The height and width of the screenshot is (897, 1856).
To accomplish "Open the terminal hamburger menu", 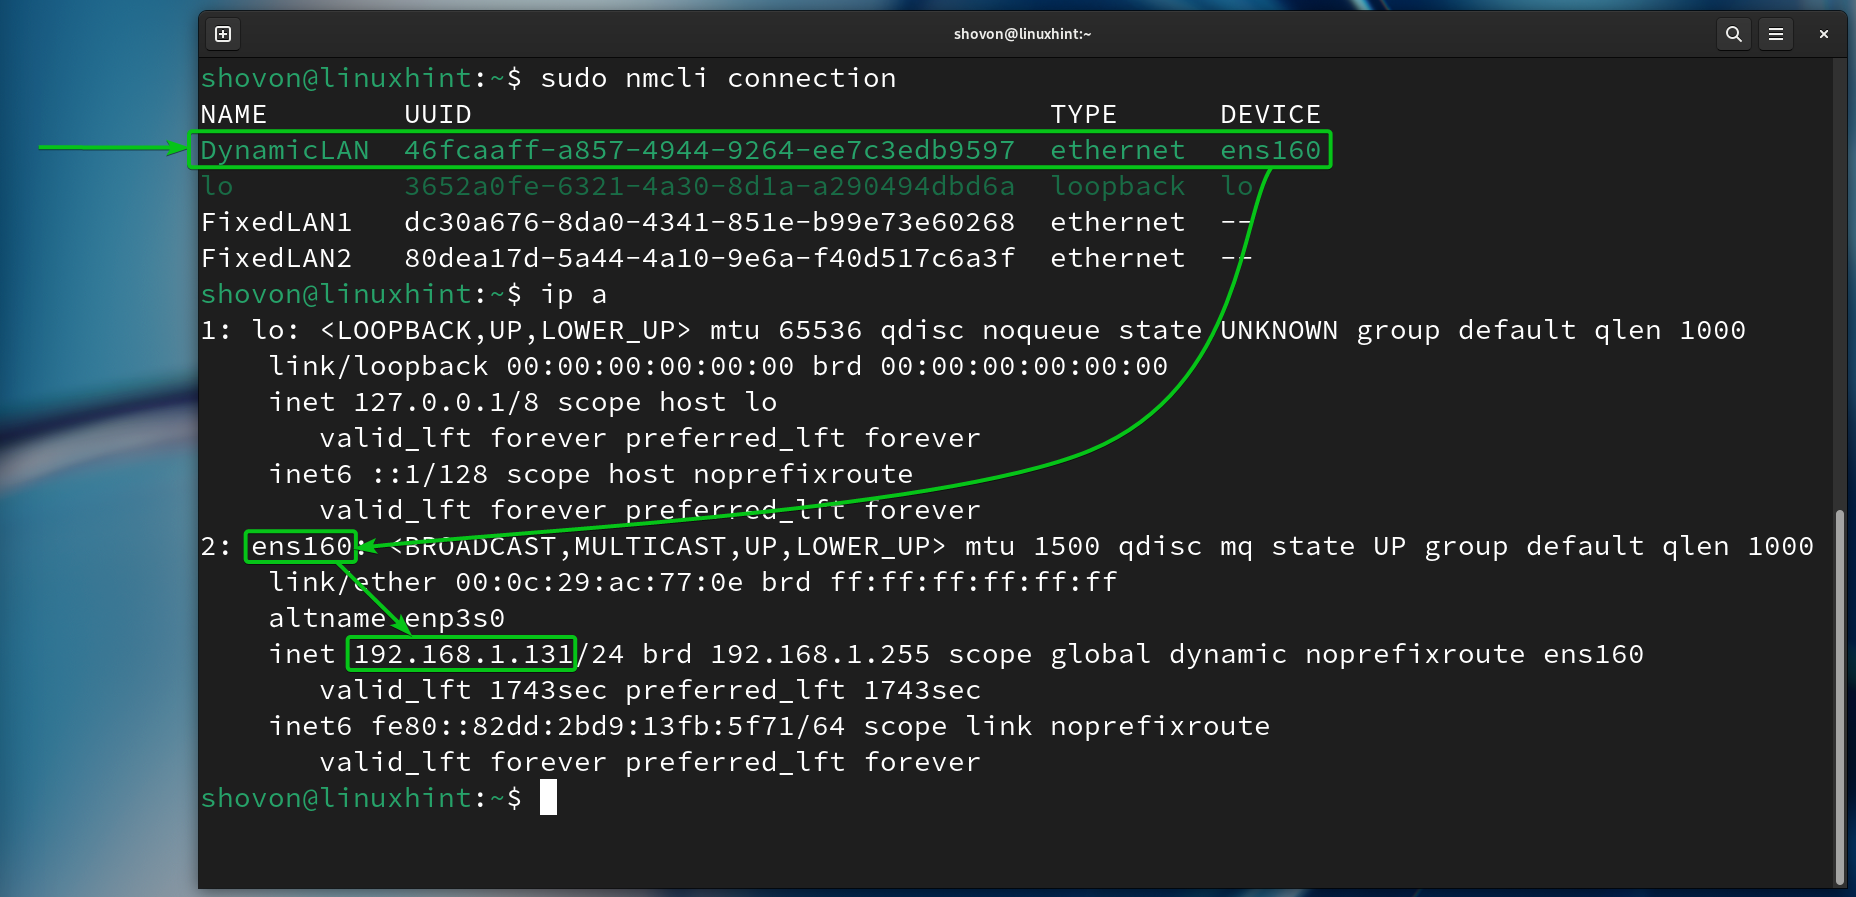I will coord(1776,34).
